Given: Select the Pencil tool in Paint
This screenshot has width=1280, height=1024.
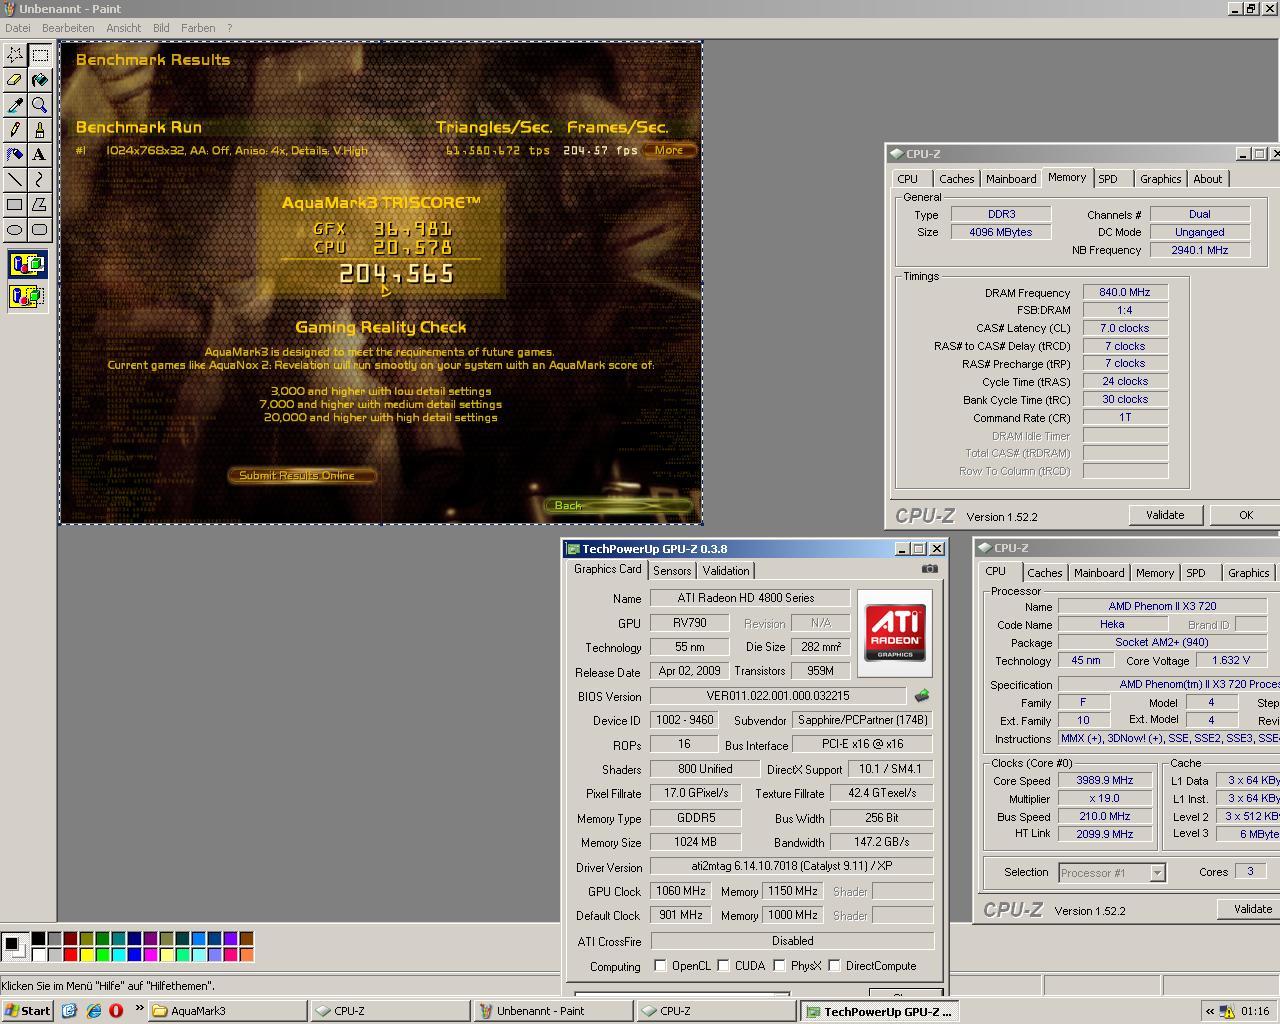Looking at the screenshot, I should (15, 130).
